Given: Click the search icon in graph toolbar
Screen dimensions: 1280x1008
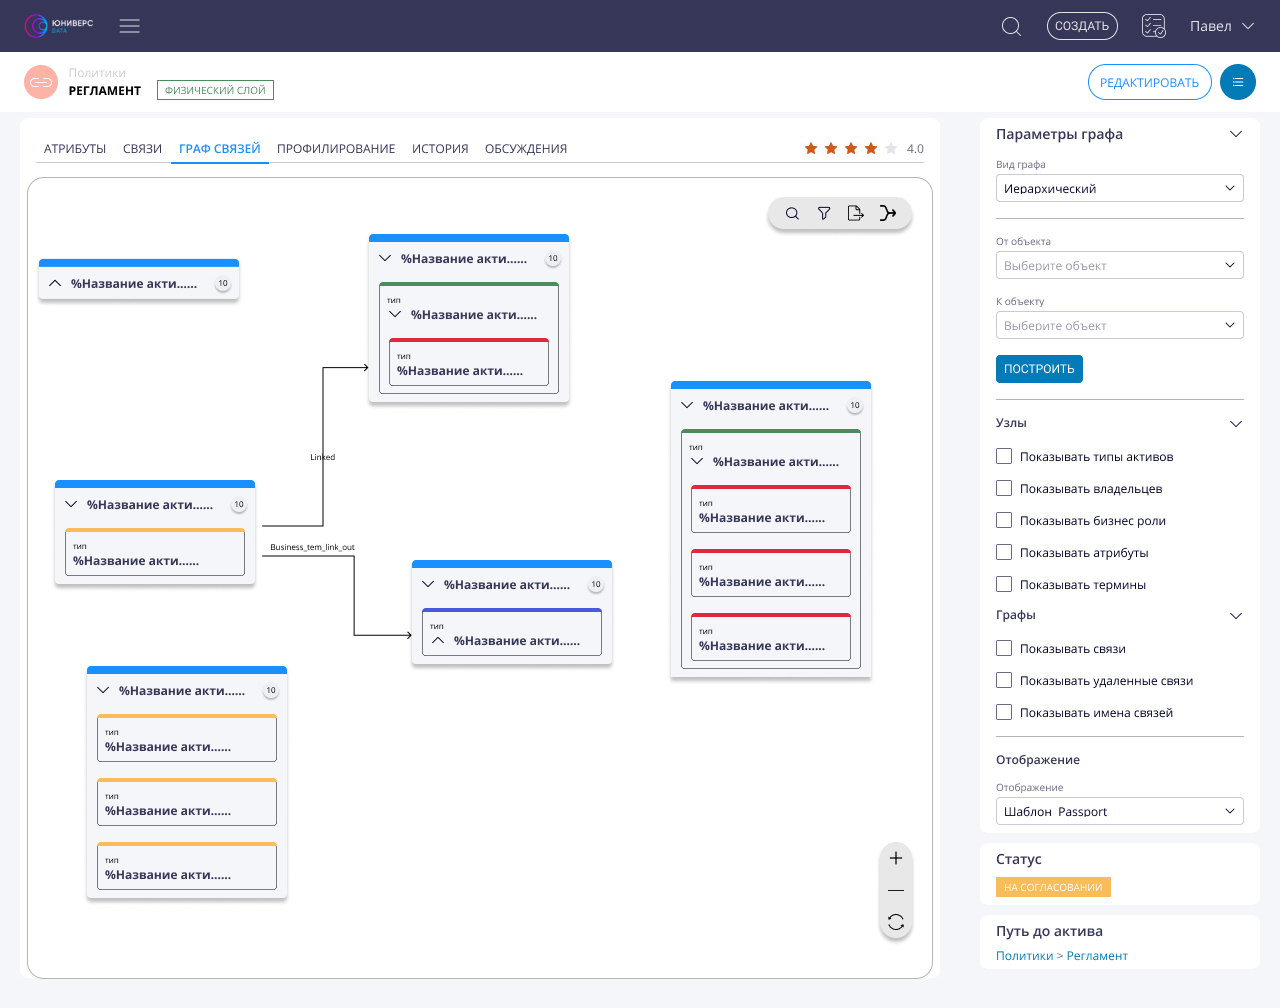Looking at the screenshot, I should tap(792, 213).
